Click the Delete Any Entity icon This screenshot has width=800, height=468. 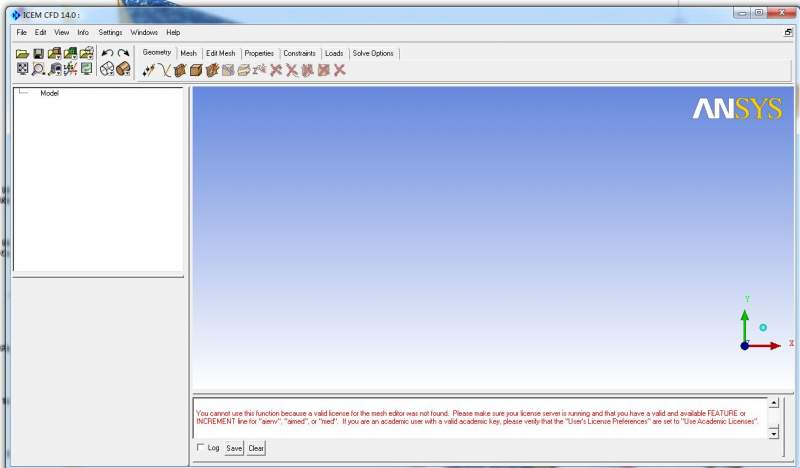point(340,70)
